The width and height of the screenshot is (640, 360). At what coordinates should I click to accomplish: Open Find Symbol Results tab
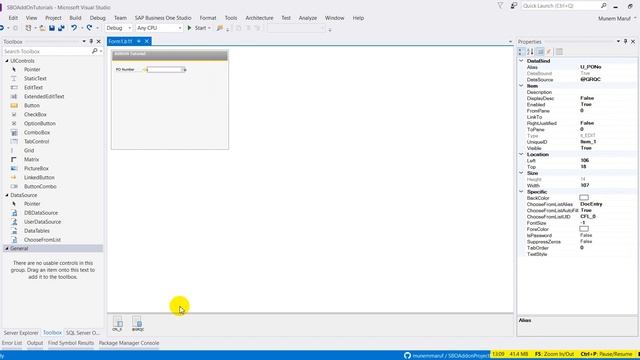point(71,343)
